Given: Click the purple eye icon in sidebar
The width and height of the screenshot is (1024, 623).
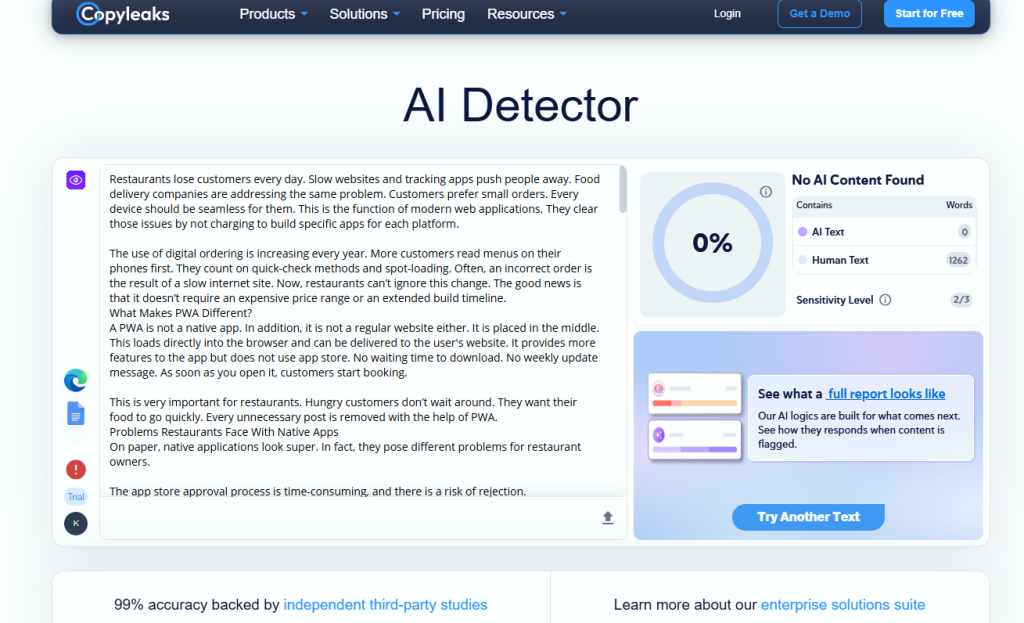Looking at the screenshot, I should [x=76, y=180].
